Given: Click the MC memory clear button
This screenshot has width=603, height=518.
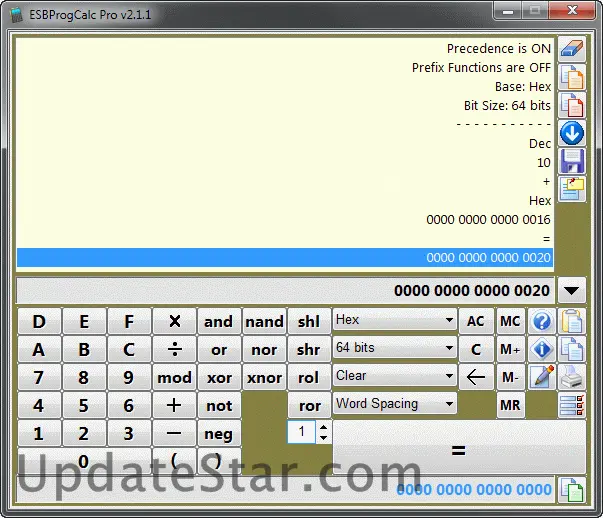Looking at the screenshot, I should coord(510,321).
